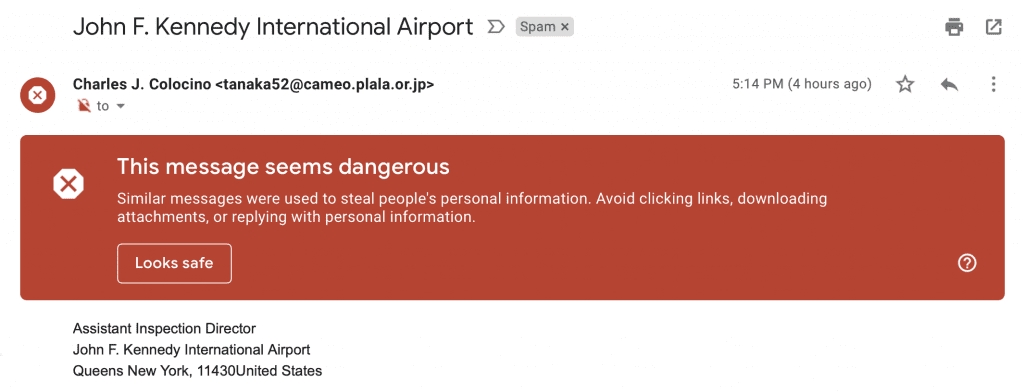This screenshot has height=392, width=1024.
Task: Reply using the arrow icon
Action: (x=950, y=84)
